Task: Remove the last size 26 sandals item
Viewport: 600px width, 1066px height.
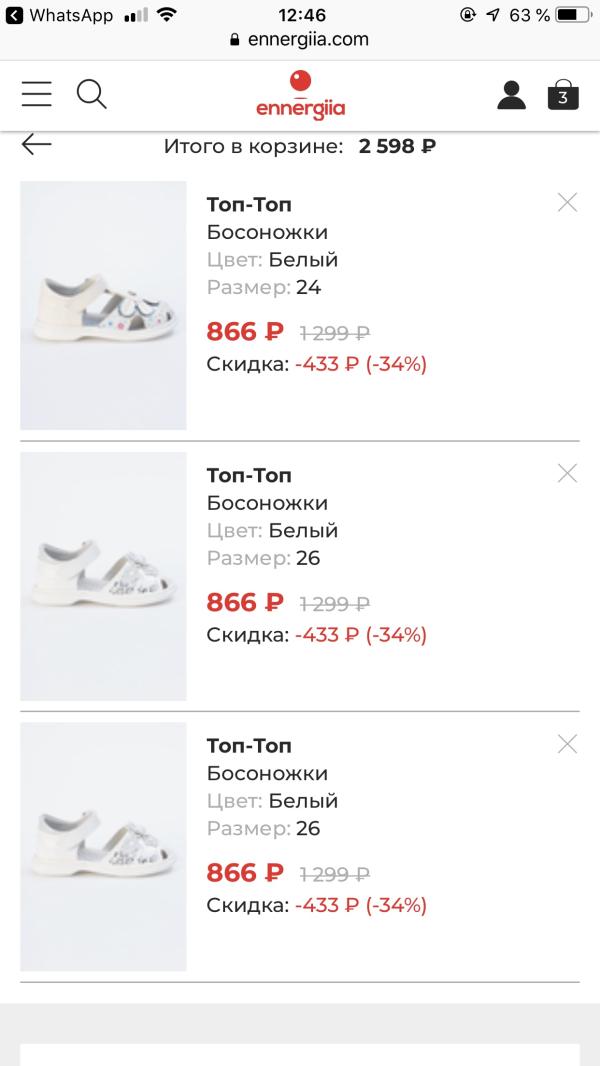Action: point(567,744)
